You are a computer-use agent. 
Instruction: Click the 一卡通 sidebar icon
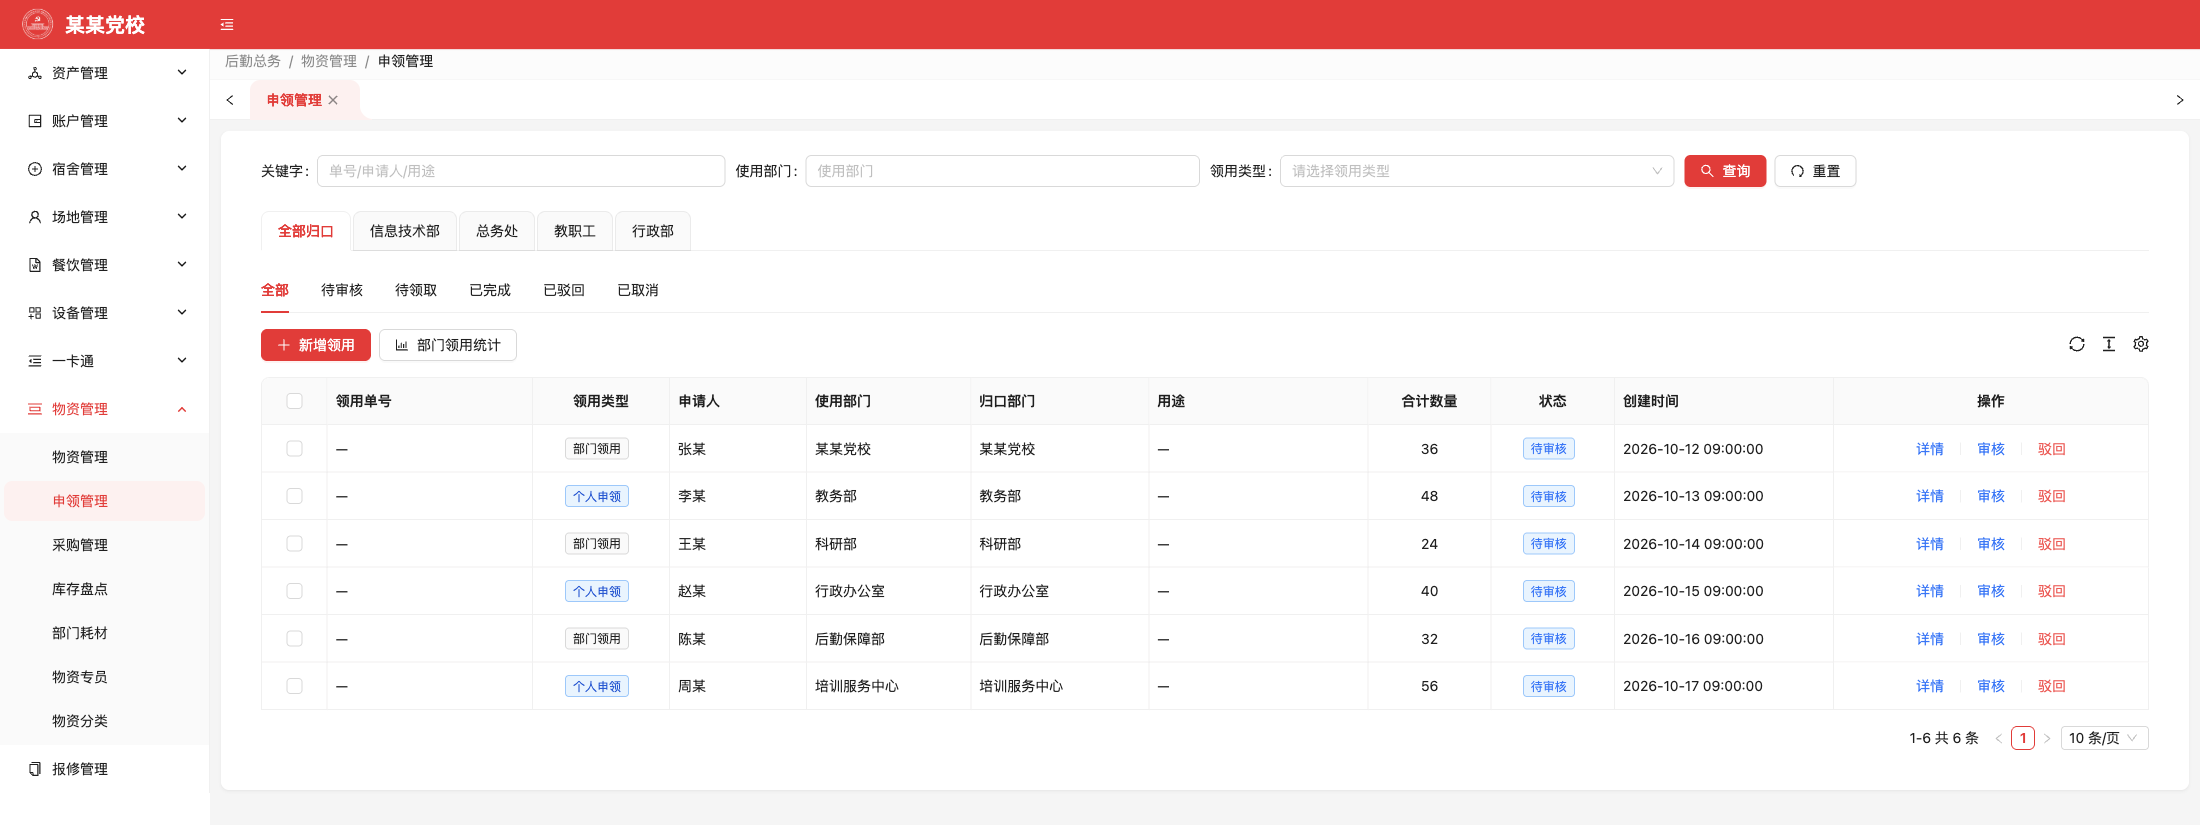35,361
